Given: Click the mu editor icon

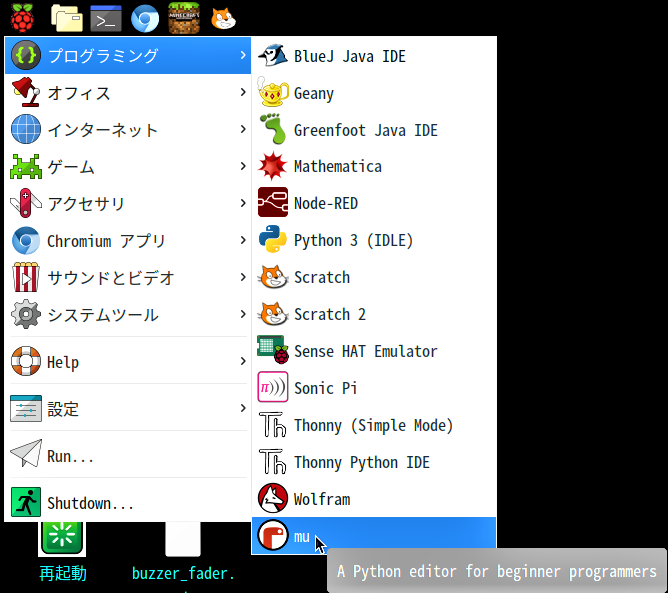Looking at the screenshot, I should click(x=273, y=535).
